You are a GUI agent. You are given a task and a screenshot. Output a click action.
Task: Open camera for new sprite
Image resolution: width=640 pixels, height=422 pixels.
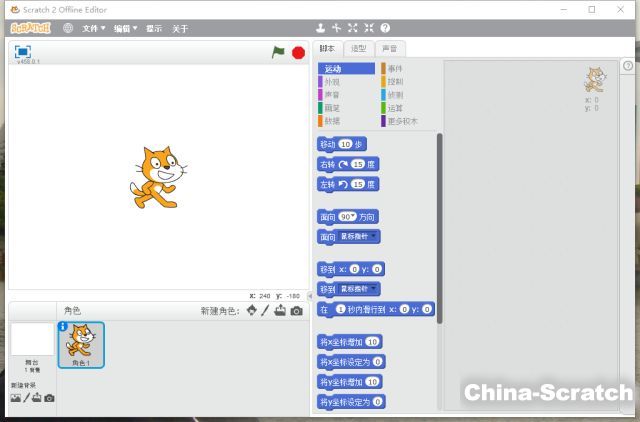point(296,311)
